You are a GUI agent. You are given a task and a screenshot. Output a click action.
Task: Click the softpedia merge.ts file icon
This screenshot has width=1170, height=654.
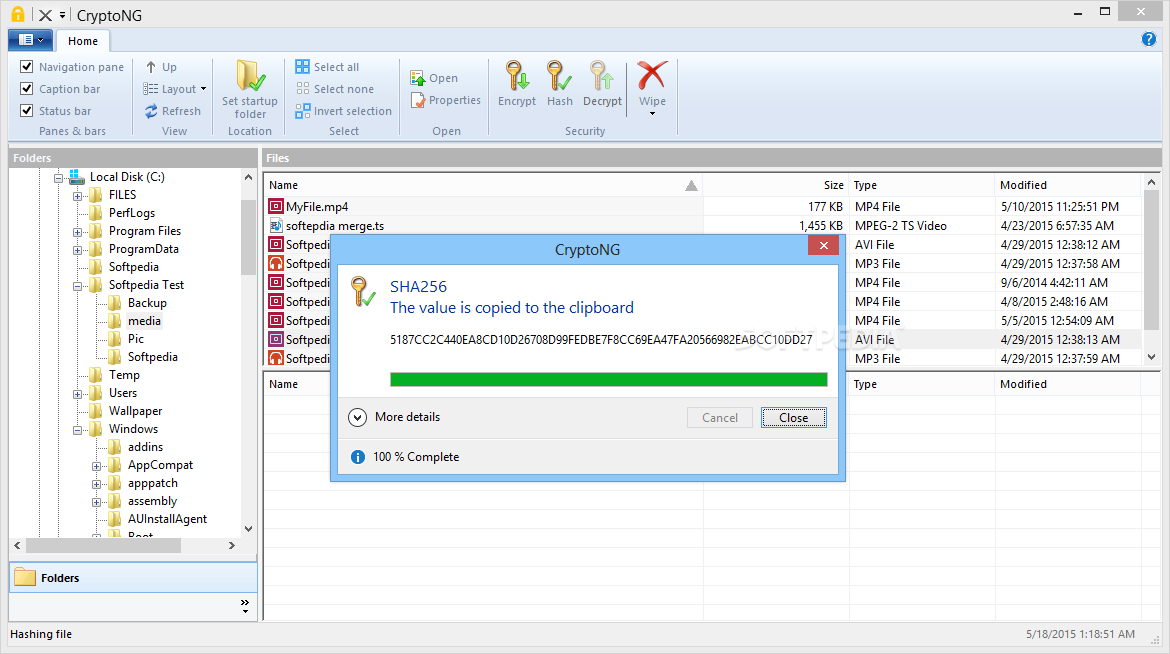pyautogui.click(x=276, y=225)
